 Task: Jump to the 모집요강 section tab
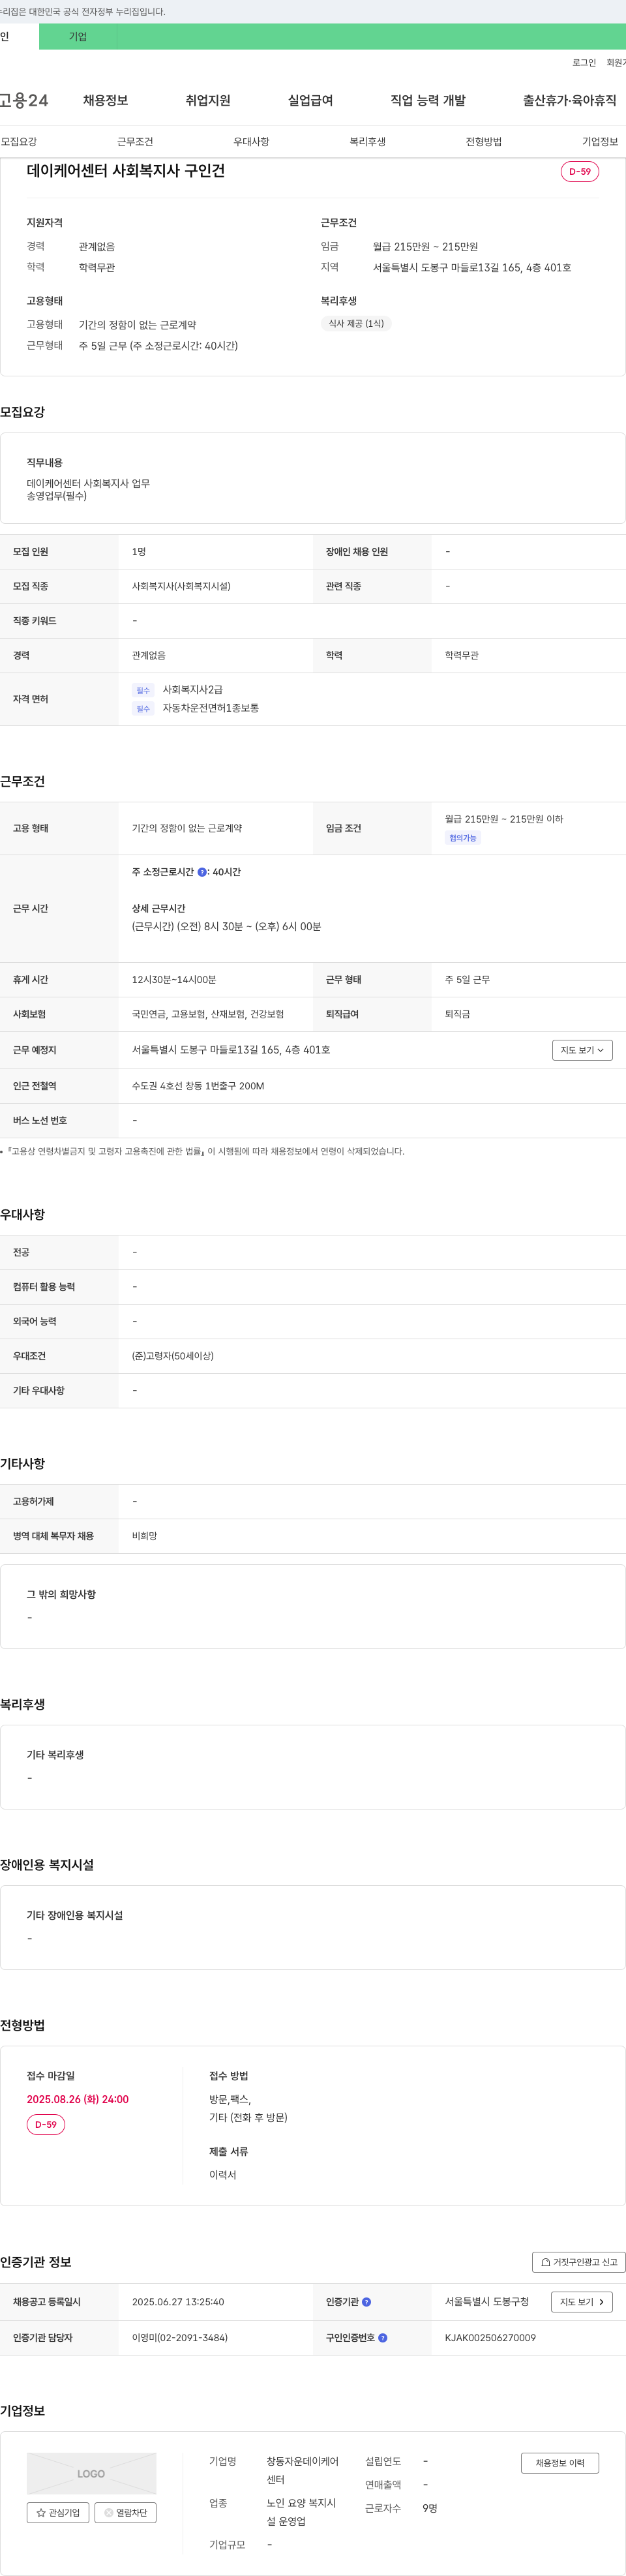coord(19,142)
